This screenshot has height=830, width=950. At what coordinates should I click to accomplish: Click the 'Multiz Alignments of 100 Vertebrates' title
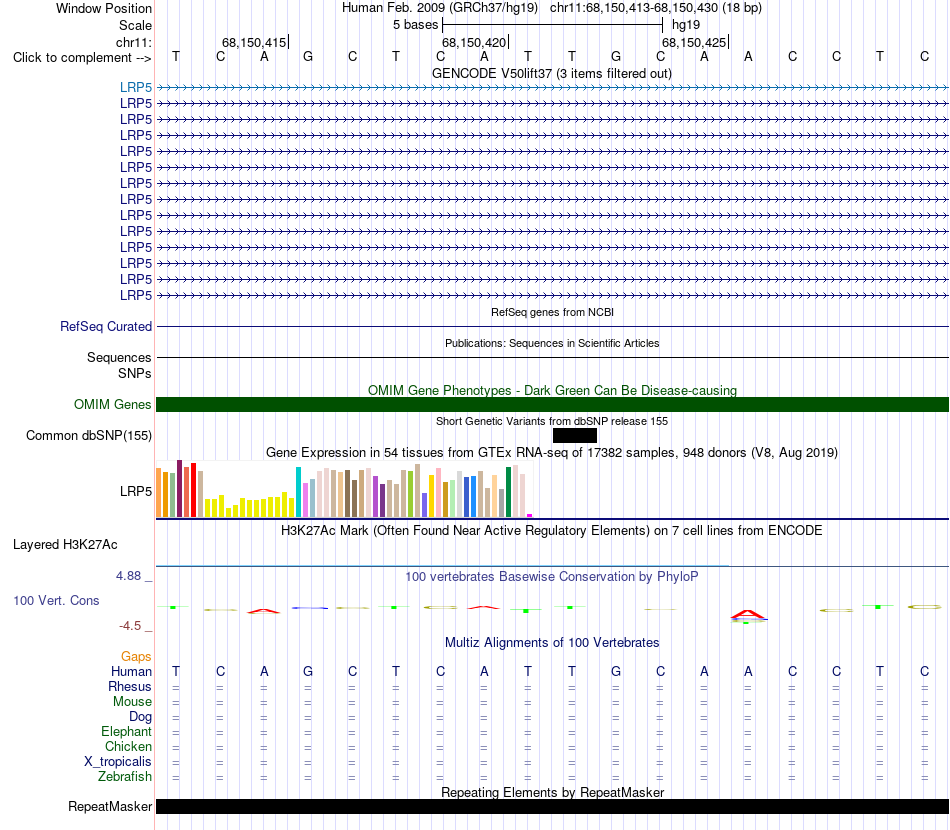click(x=552, y=643)
